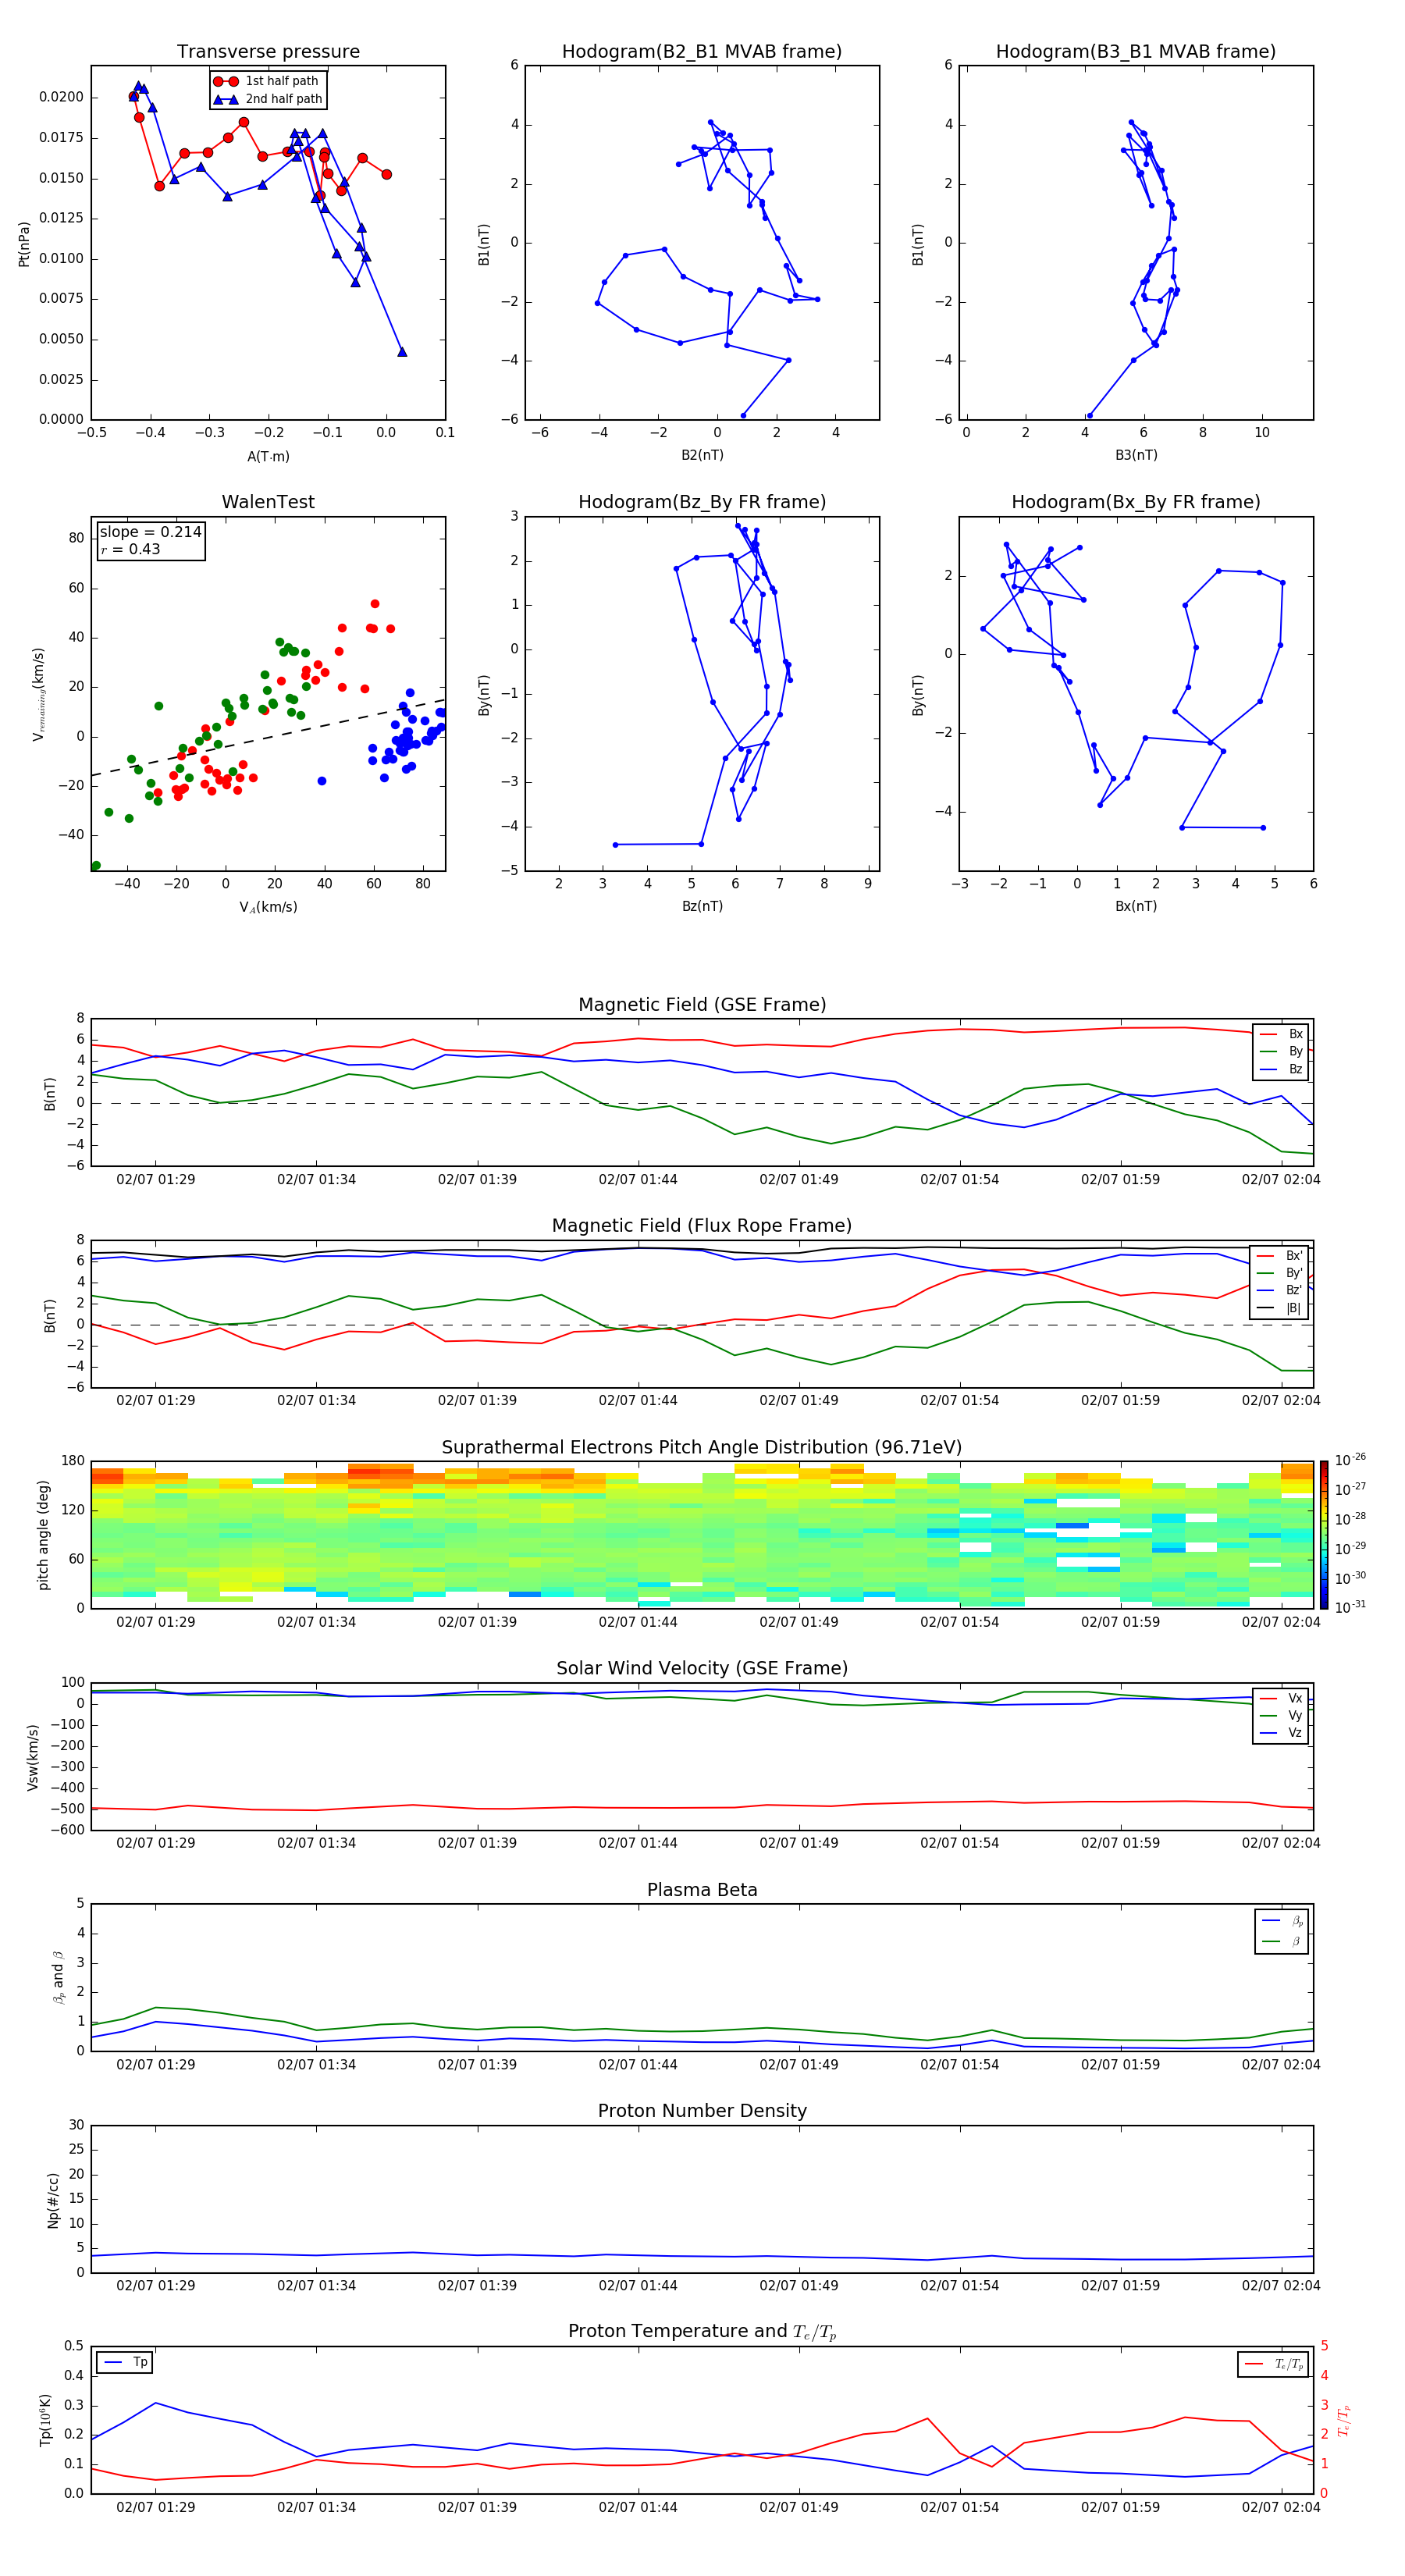Select 'By' in the GSE field legend

(x=1281, y=1051)
